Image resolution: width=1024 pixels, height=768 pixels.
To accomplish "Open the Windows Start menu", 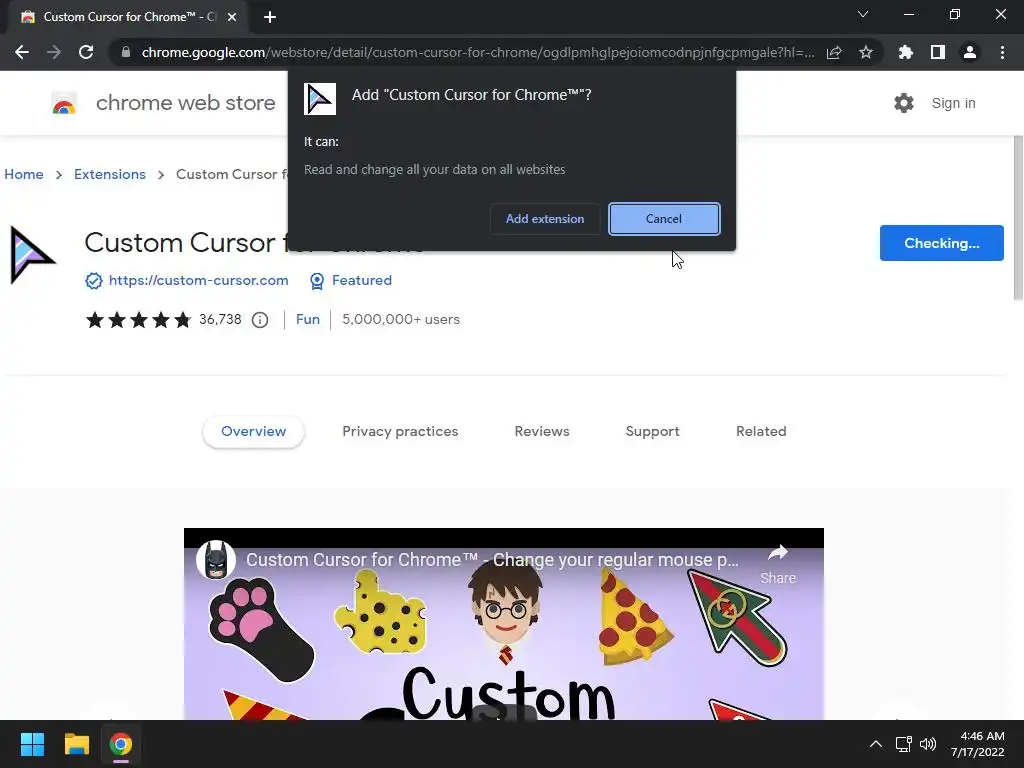I will click(x=32, y=744).
